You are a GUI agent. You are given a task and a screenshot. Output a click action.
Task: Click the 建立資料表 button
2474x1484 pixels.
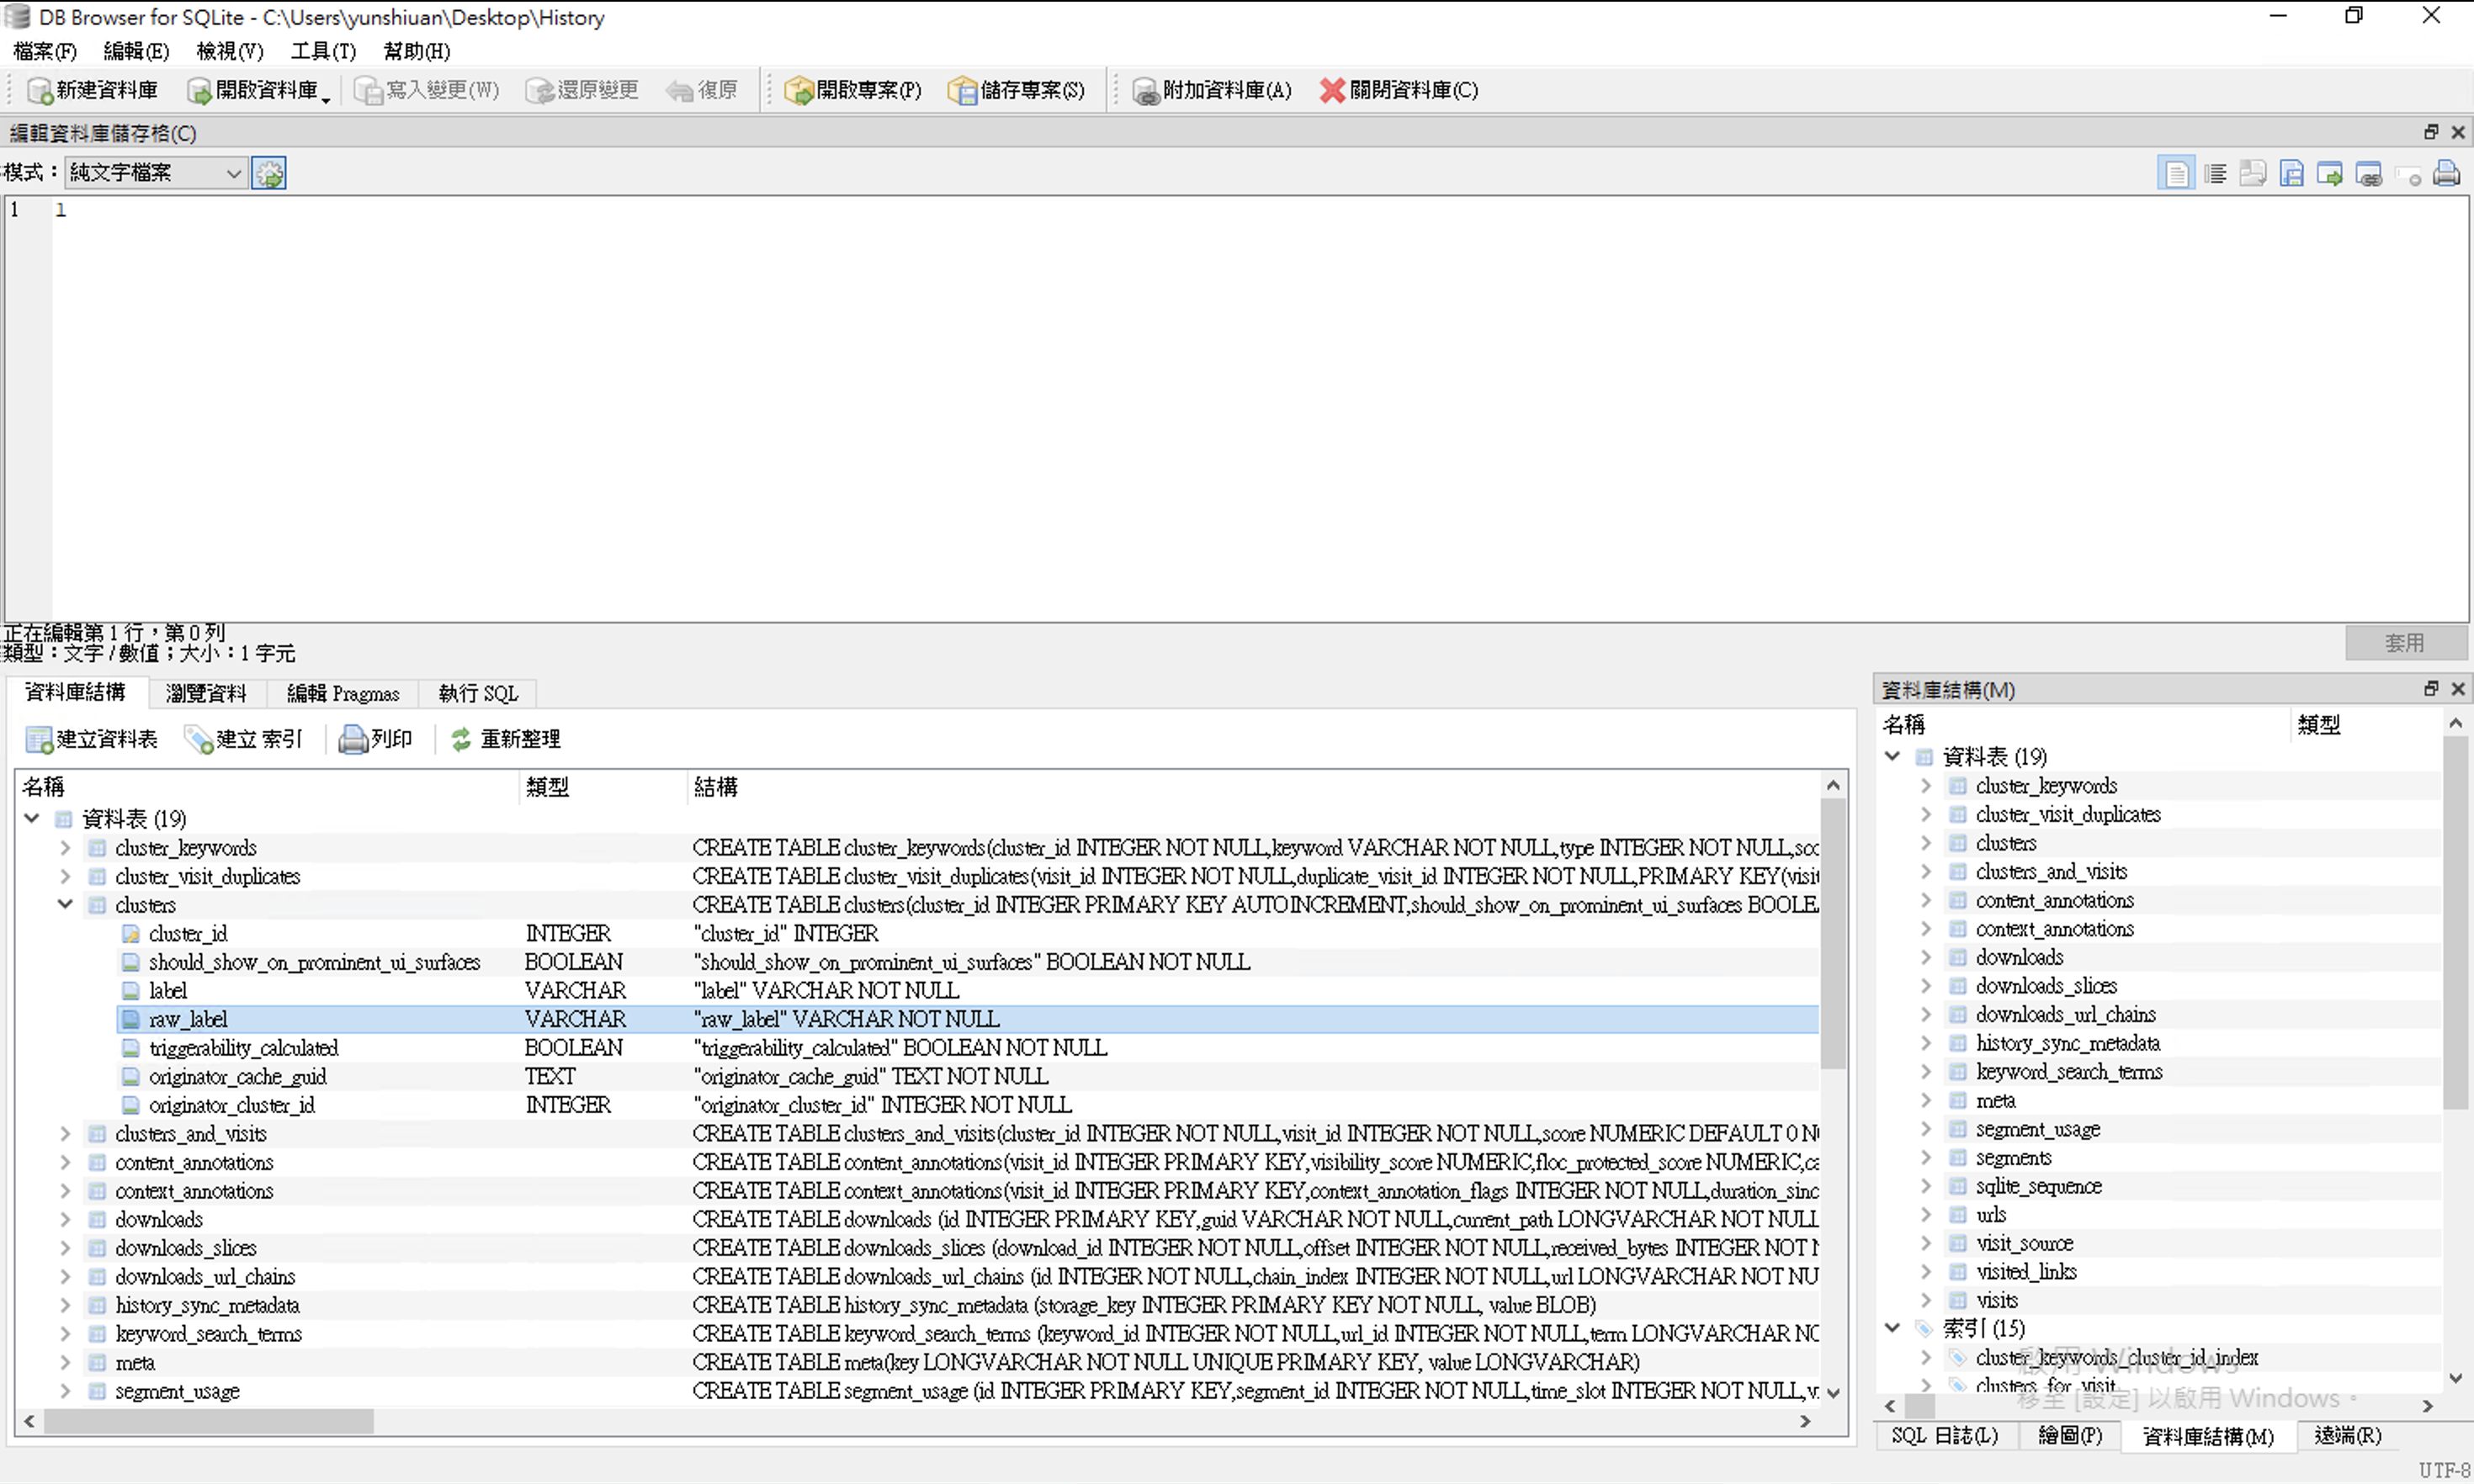(x=91, y=739)
